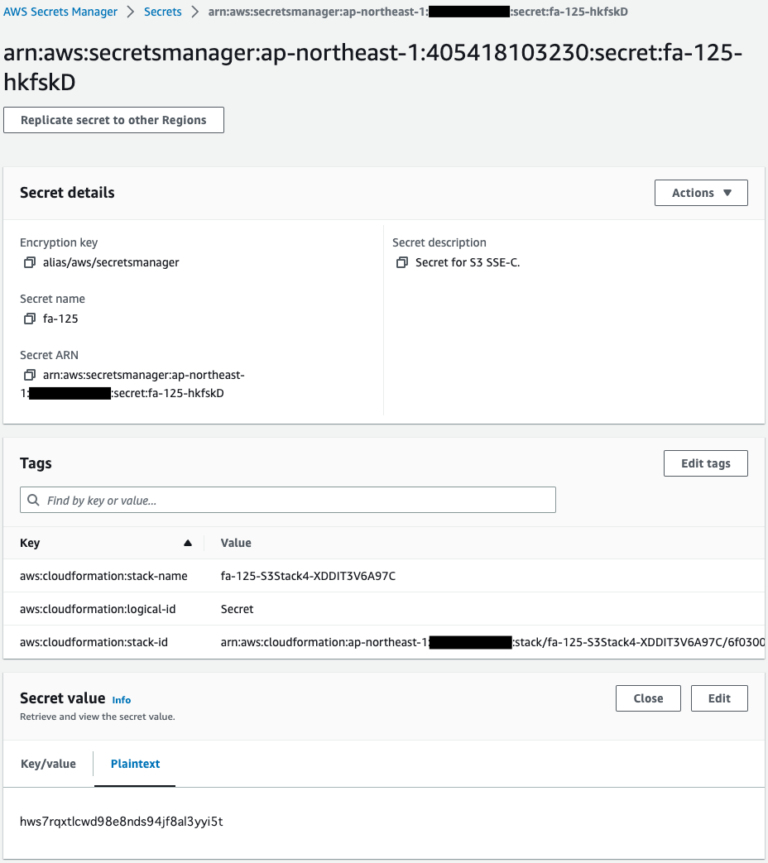Switch to the Key/value tab
The width and height of the screenshot is (768, 863).
[48, 764]
